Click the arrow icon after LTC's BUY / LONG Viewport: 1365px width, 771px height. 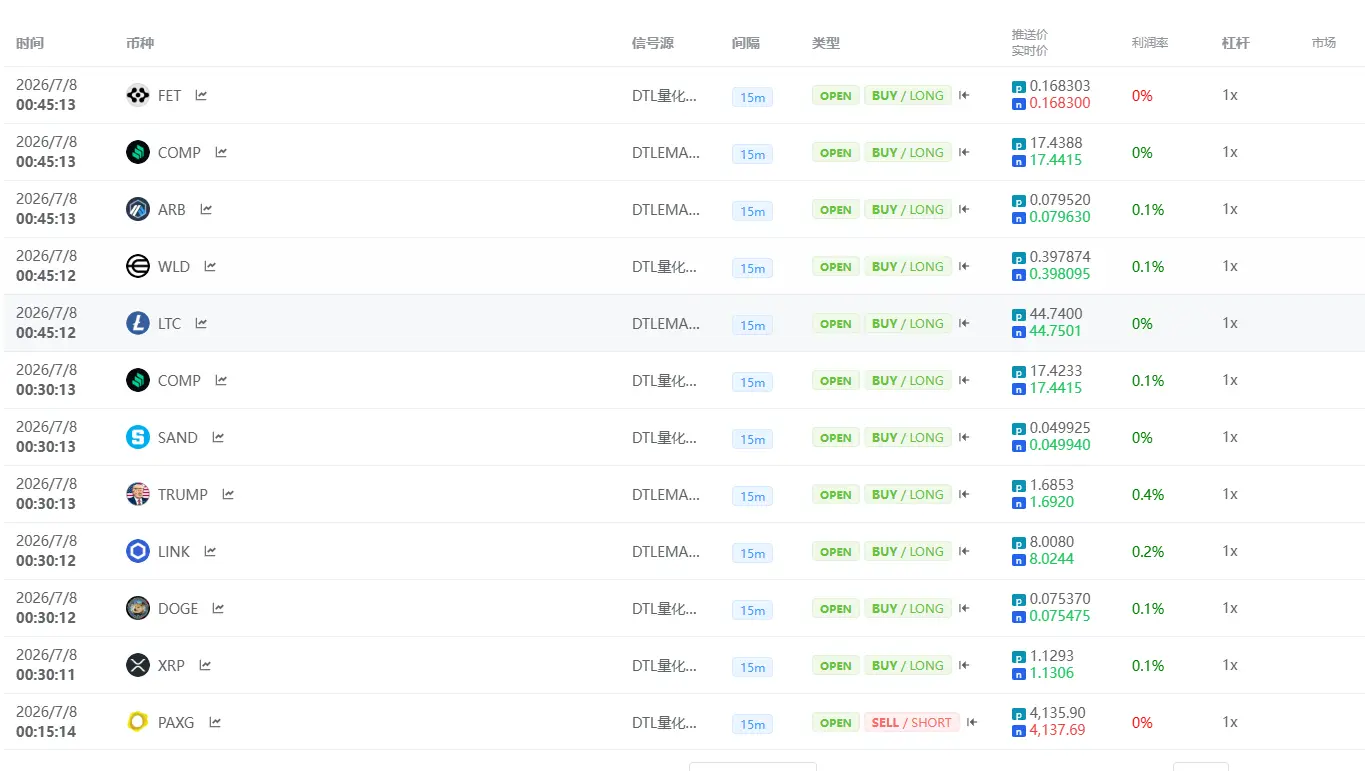[964, 324]
